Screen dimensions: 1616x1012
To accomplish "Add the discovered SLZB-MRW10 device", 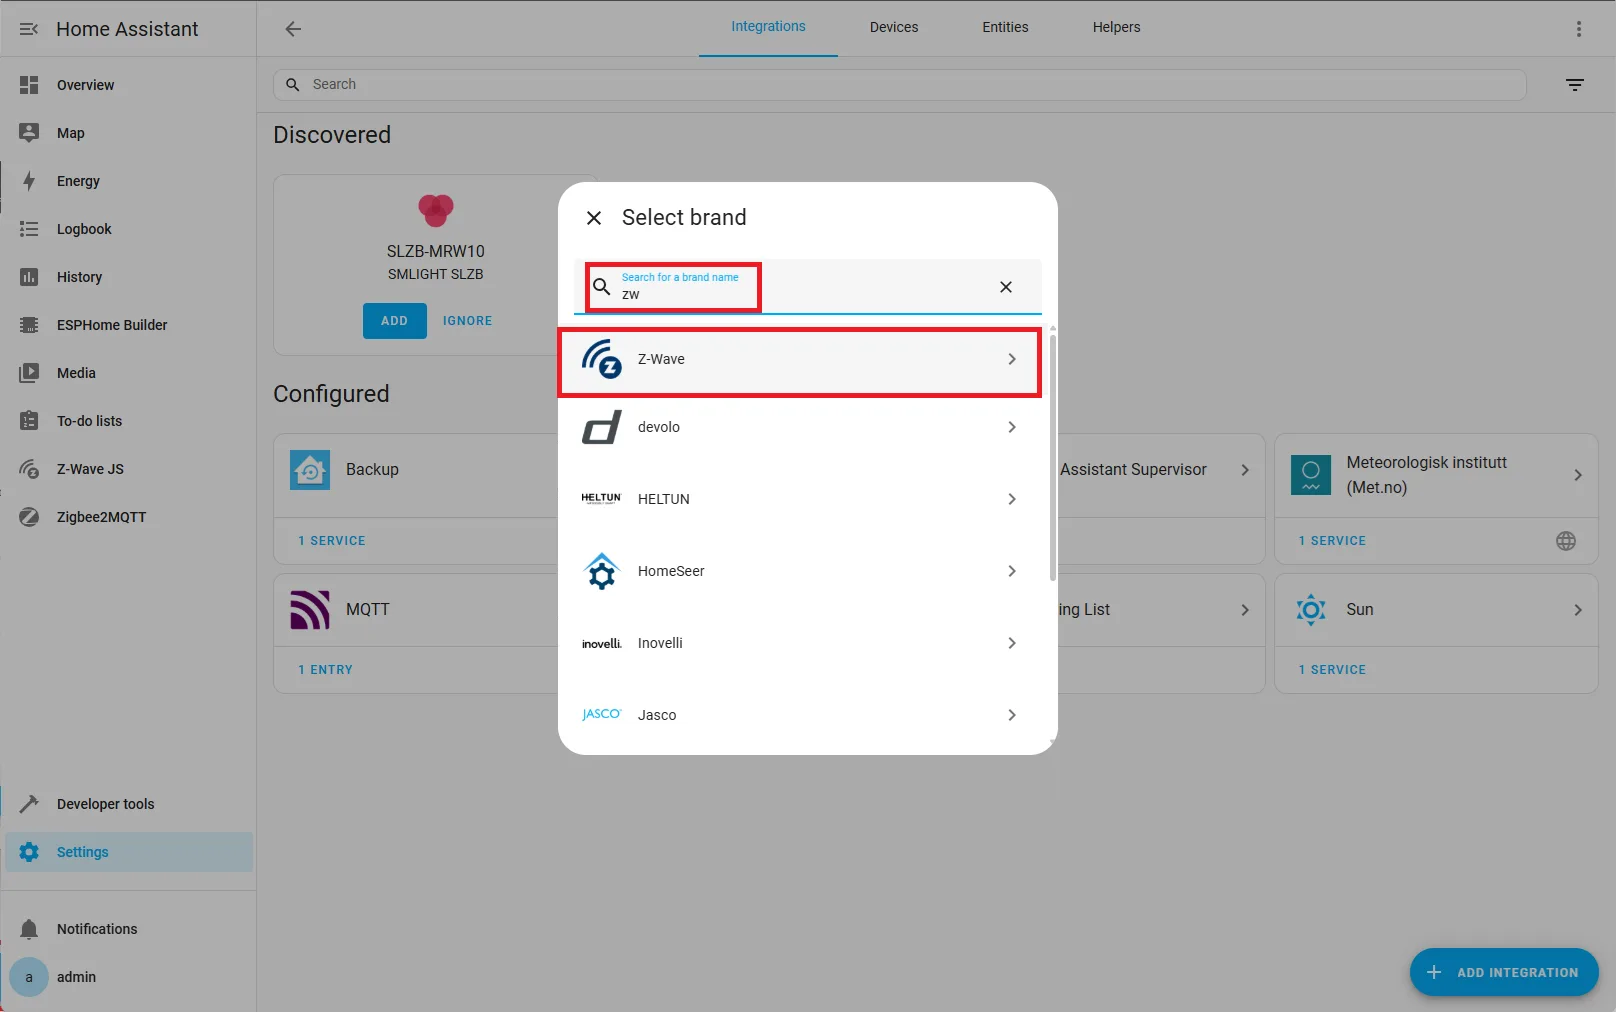I will pos(393,320).
